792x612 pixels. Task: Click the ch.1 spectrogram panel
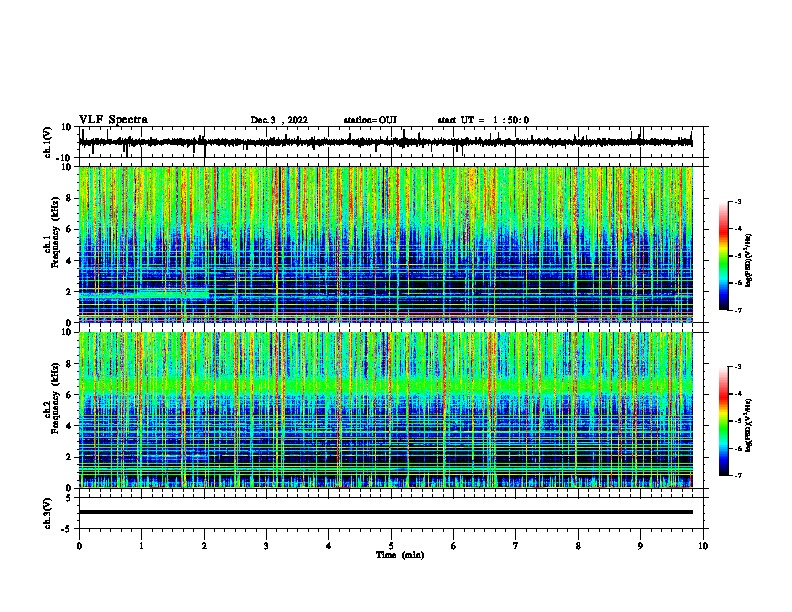pyautogui.click(x=385, y=244)
